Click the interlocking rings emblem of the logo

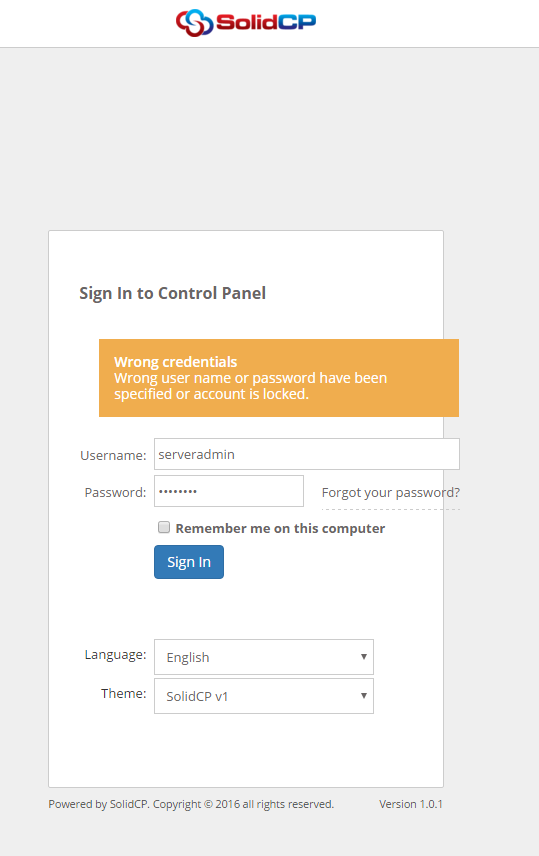point(194,23)
